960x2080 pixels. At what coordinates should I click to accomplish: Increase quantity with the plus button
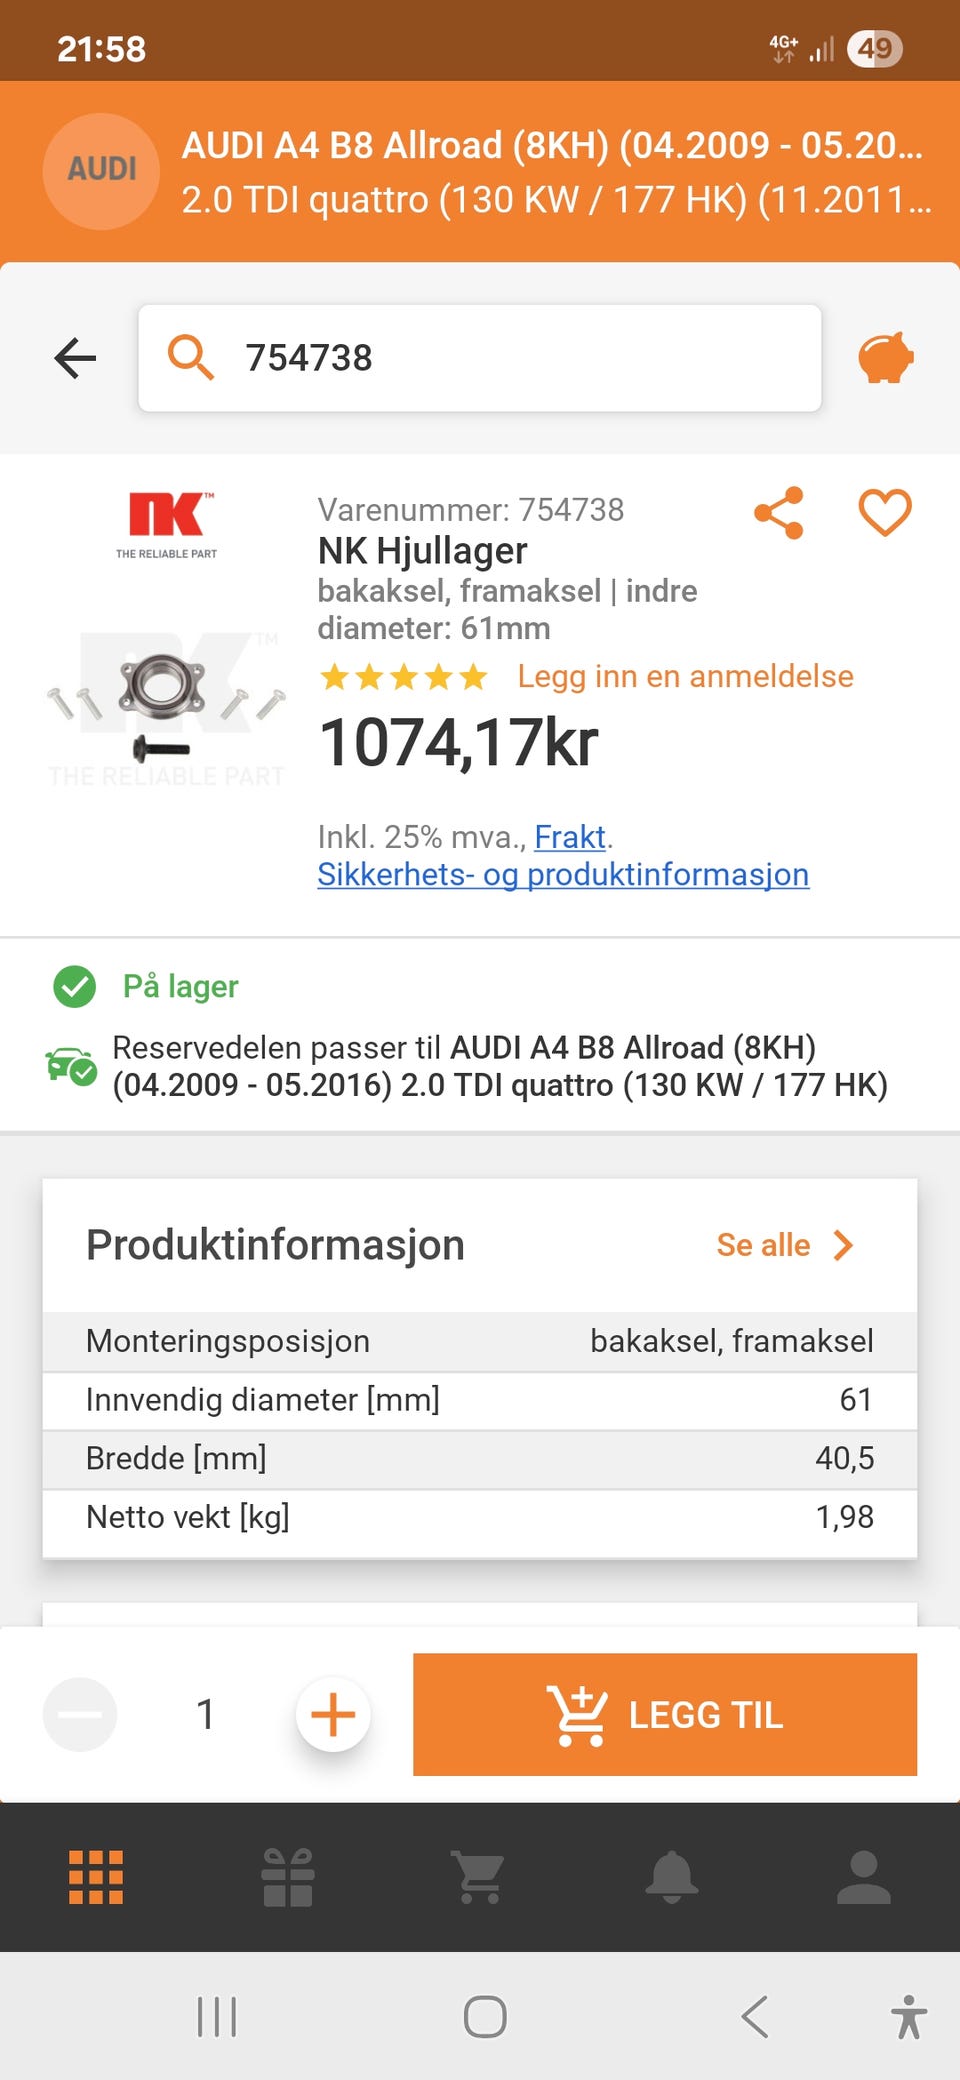tap(333, 1714)
